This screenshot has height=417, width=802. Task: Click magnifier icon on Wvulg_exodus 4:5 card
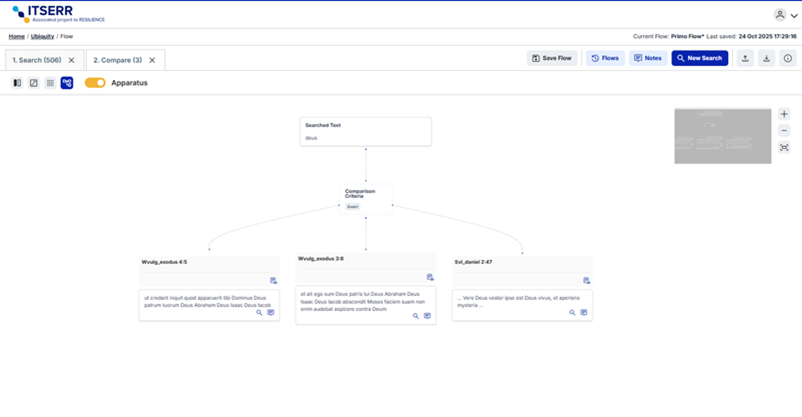coord(259,313)
